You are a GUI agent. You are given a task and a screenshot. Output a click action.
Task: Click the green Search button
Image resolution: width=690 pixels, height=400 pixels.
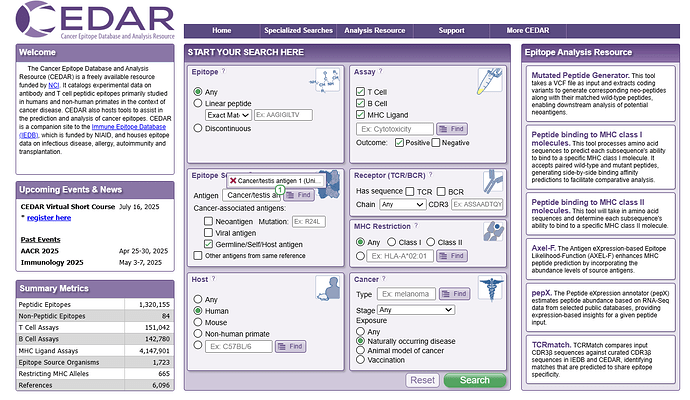tap(475, 380)
